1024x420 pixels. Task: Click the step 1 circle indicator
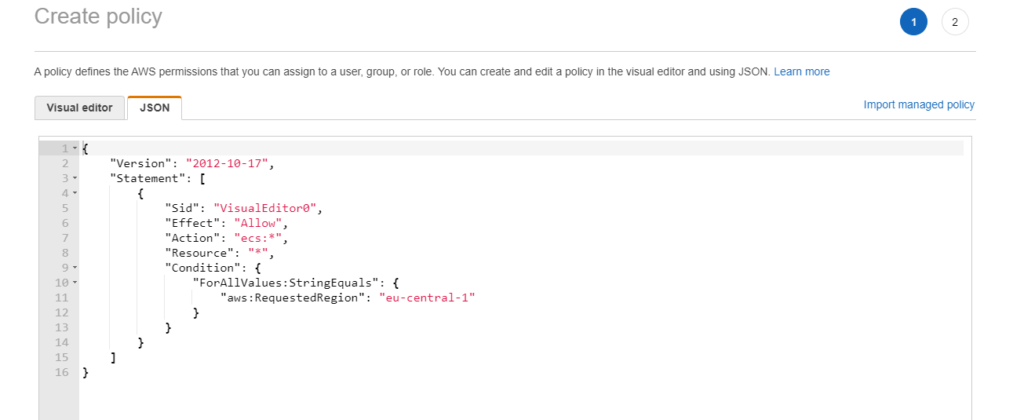[x=913, y=21]
